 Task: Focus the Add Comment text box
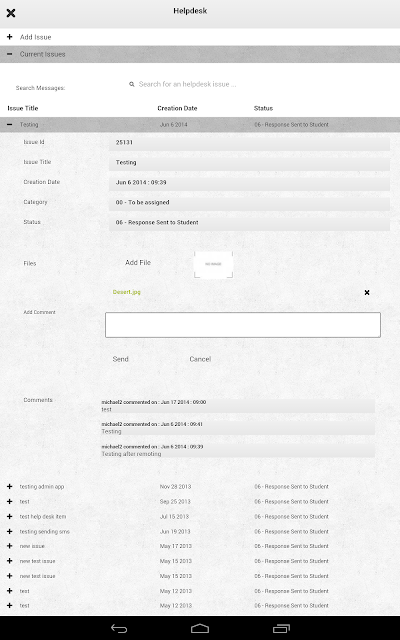pyautogui.click(x=243, y=325)
